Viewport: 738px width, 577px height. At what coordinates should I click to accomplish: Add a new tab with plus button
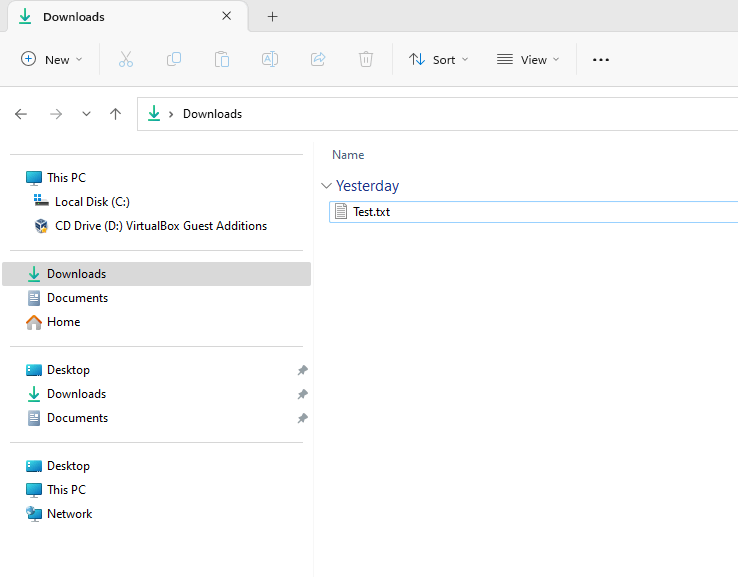pyautogui.click(x=273, y=17)
